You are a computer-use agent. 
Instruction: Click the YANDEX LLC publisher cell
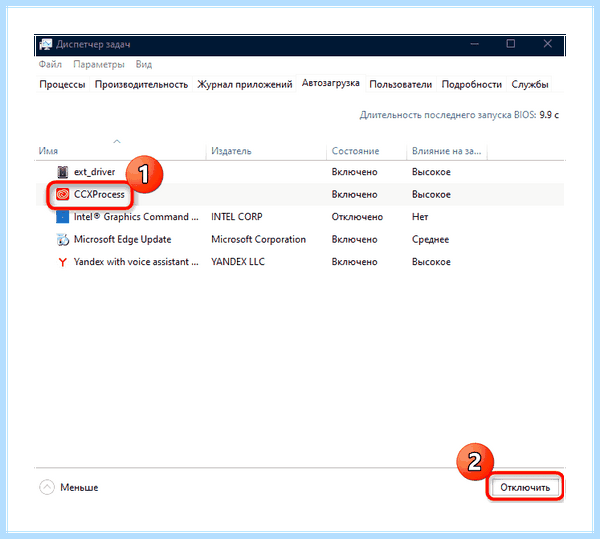[238, 262]
